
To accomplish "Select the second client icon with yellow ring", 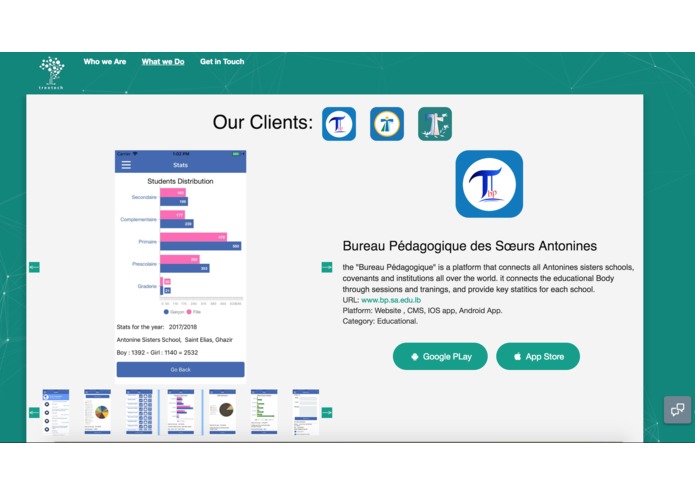I will pyautogui.click(x=387, y=124).
